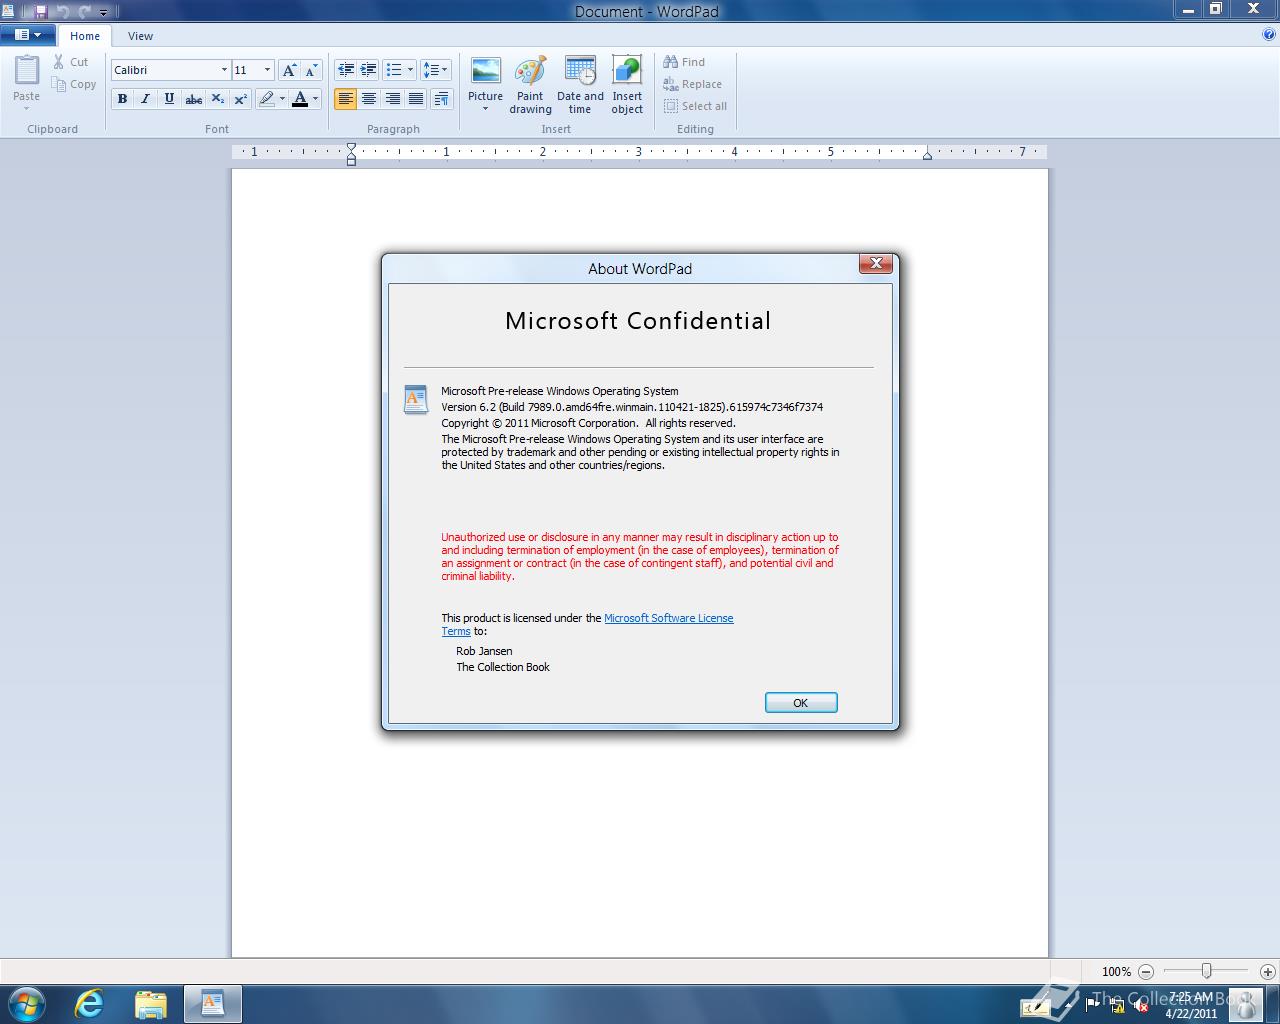This screenshot has height=1024, width=1280.
Task: Open the Calibri font family dropdown
Action: coord(224,70)
